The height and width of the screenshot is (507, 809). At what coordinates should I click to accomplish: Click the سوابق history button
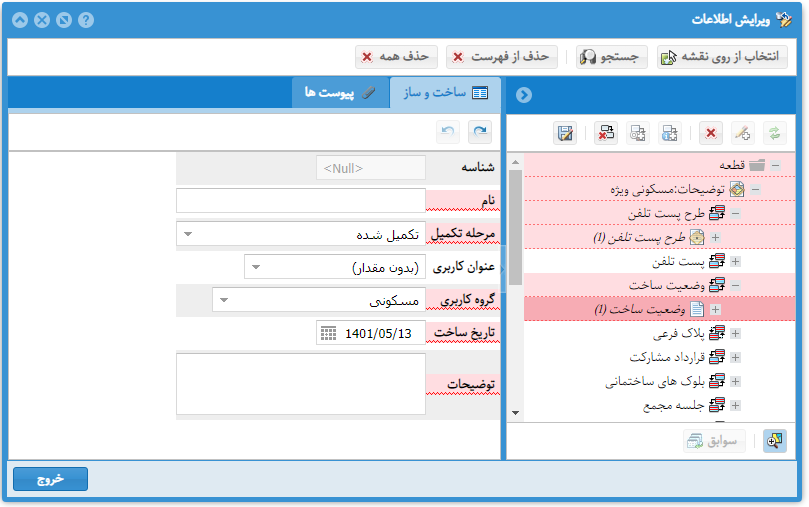715,441
